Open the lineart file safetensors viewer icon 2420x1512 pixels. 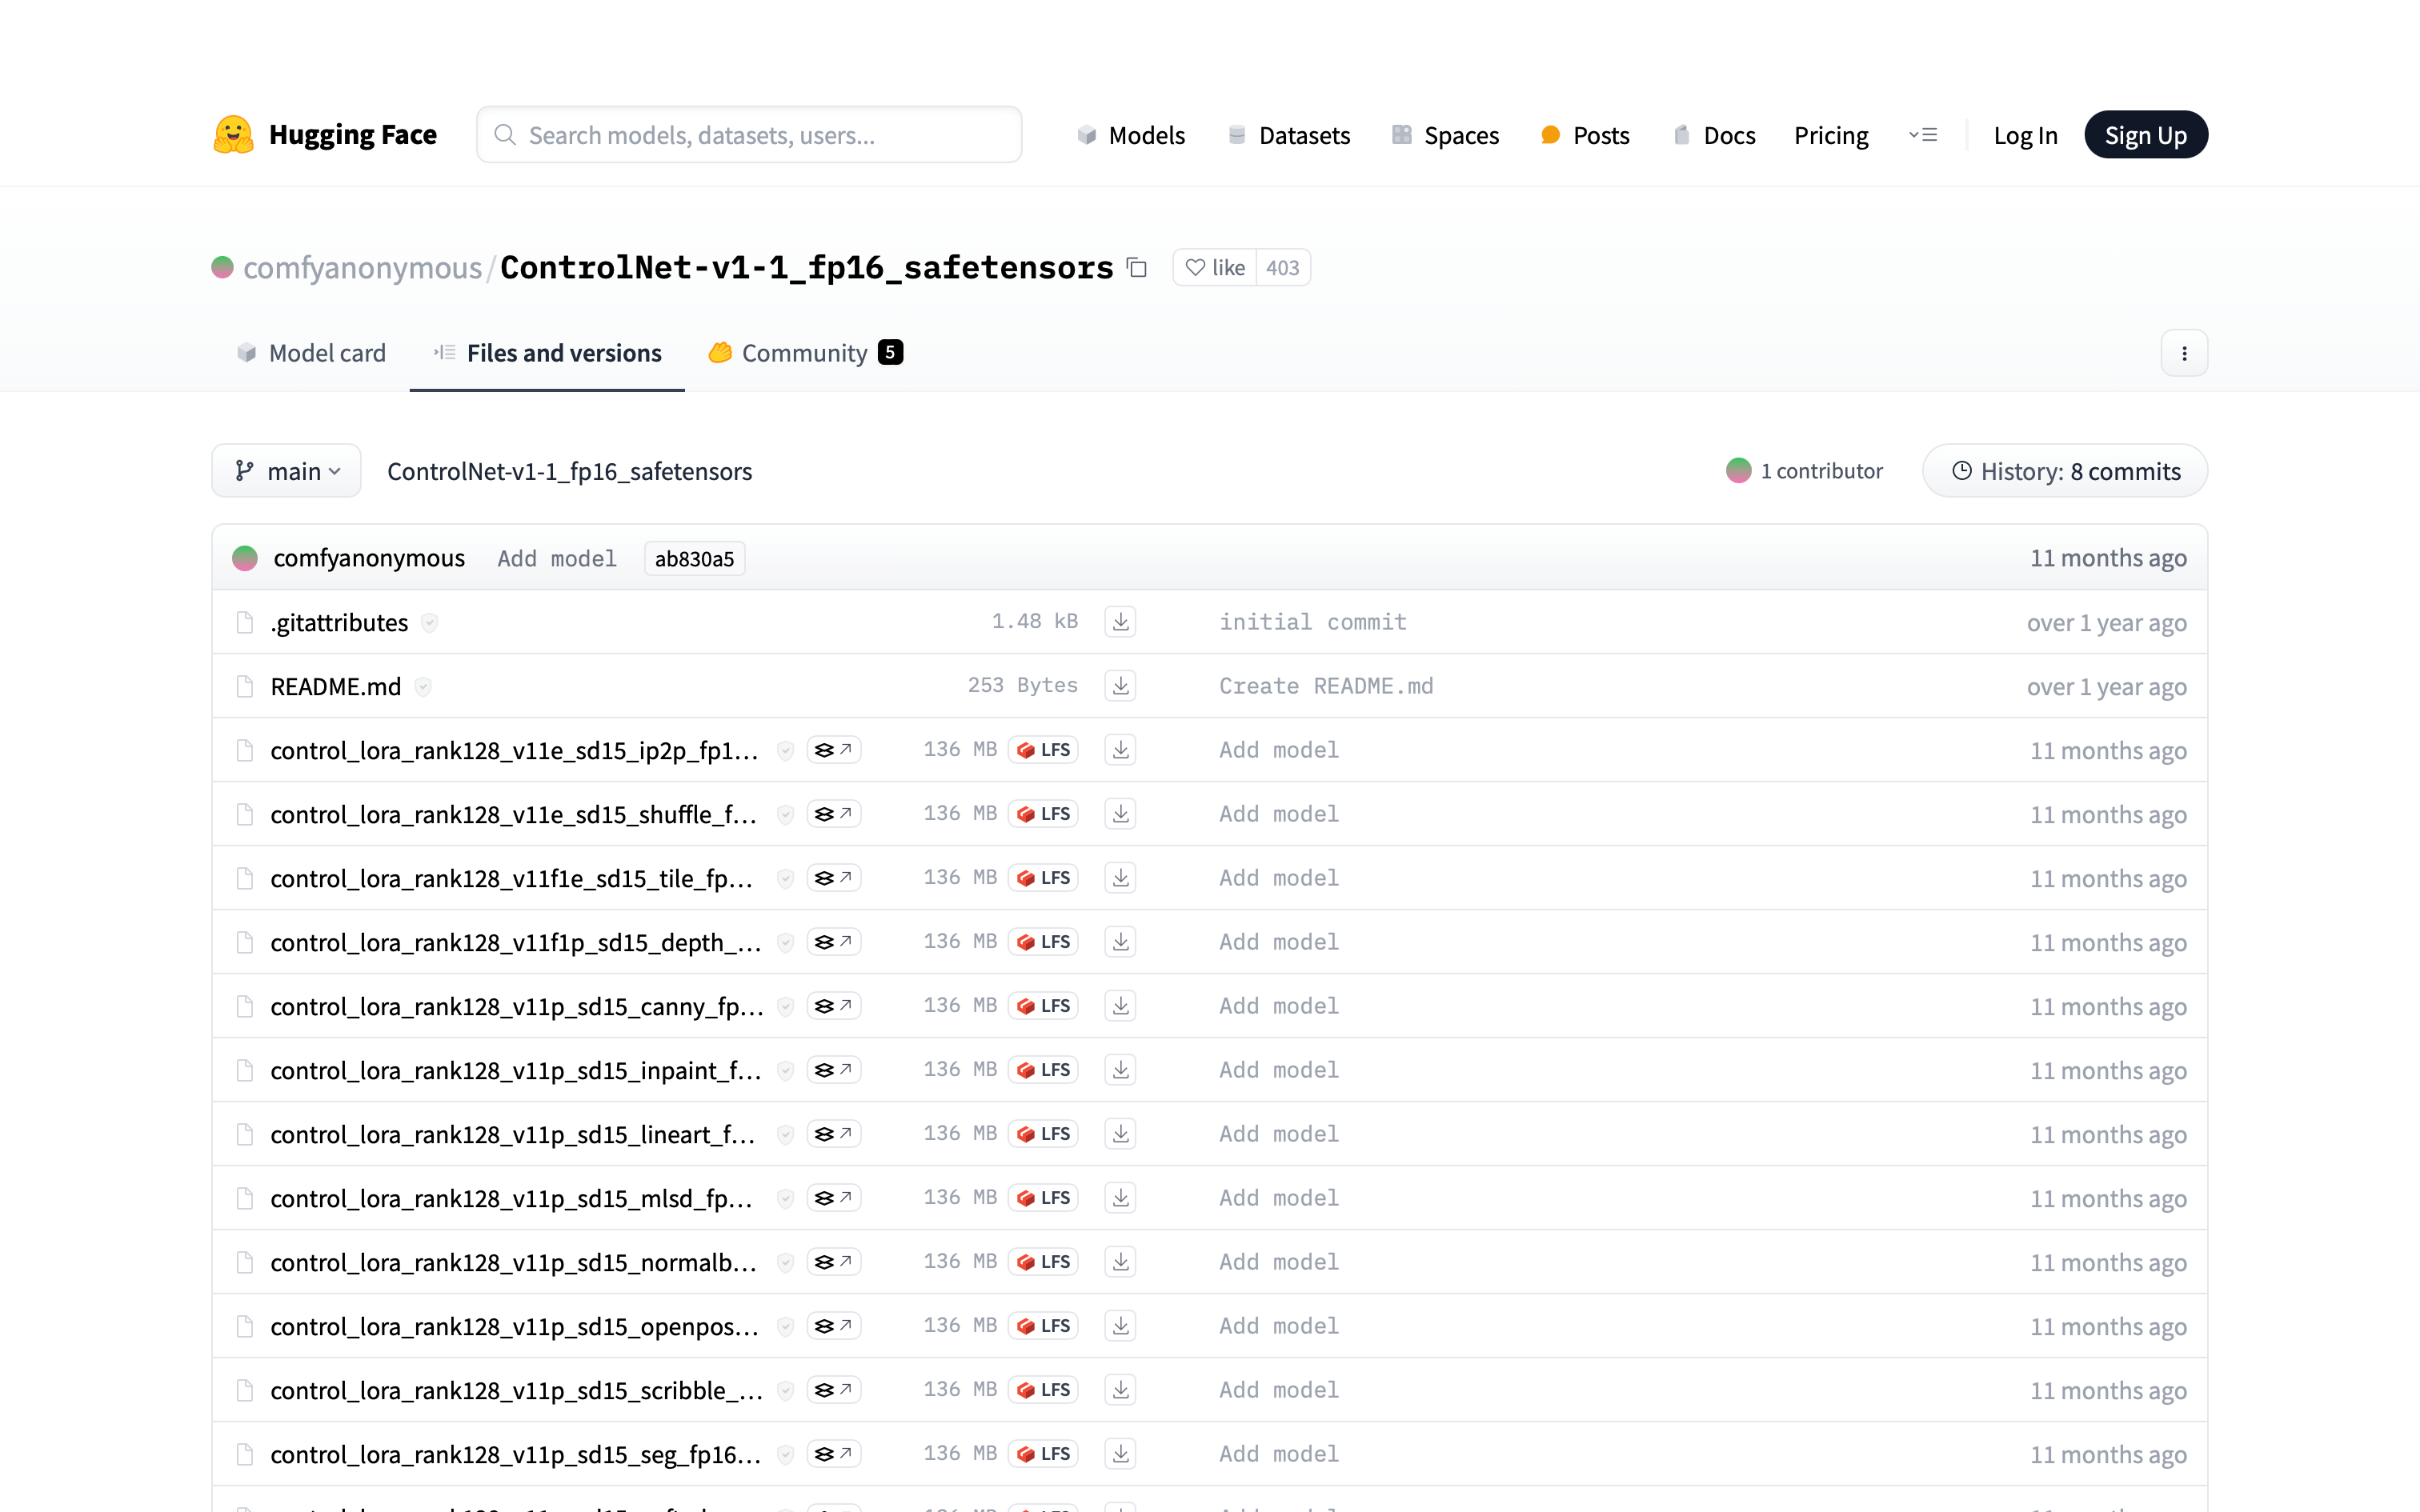(833, 1134)
